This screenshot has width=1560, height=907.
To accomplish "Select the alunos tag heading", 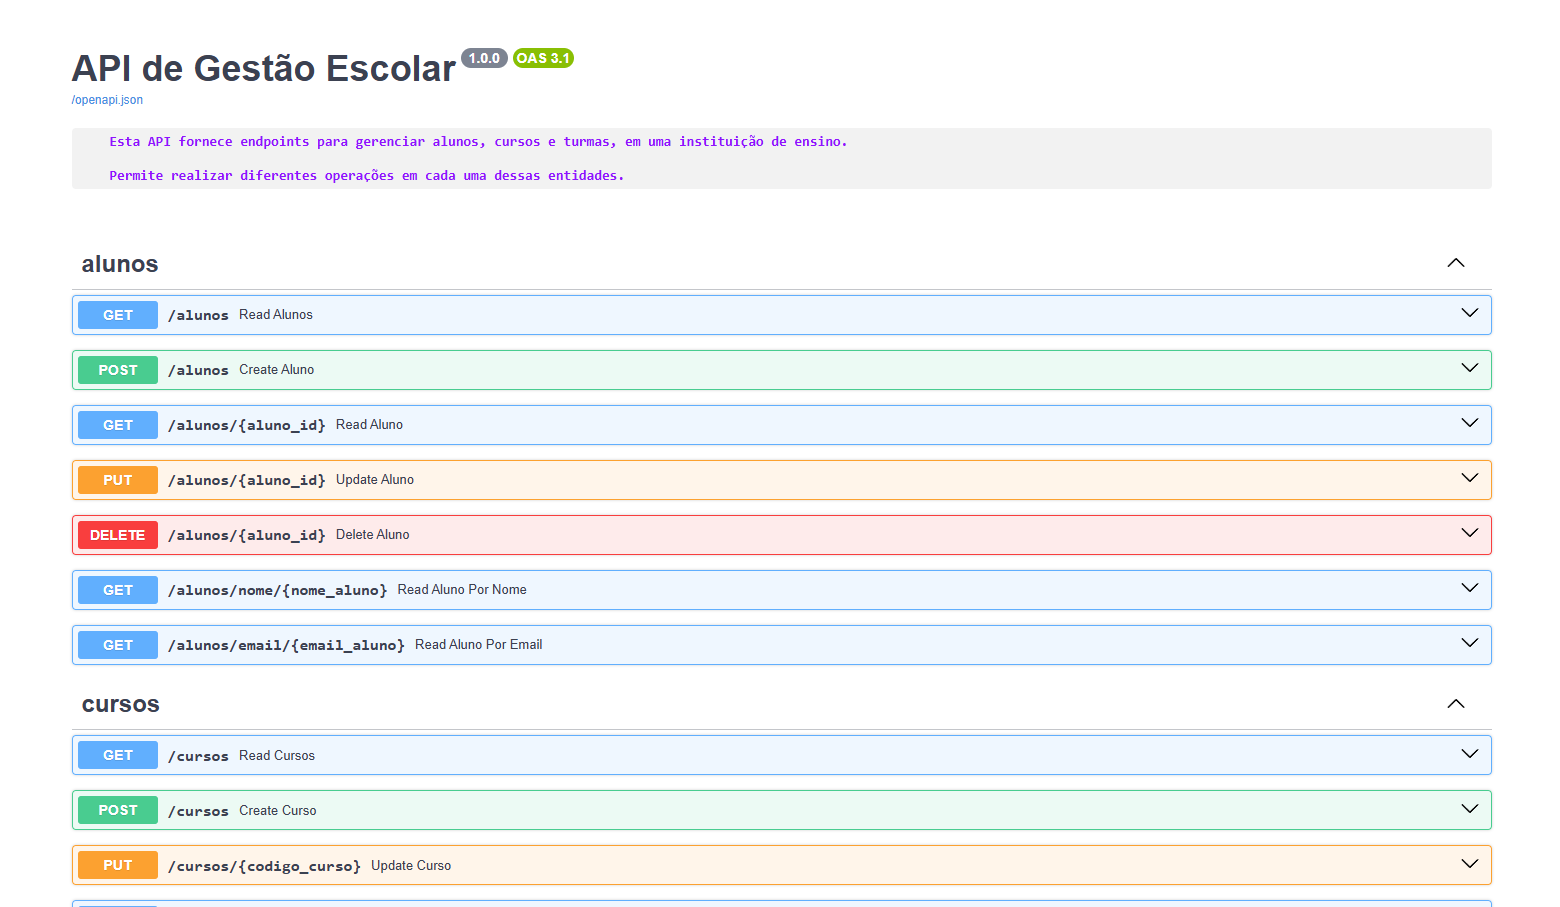I will pyautogui.click(x=120, y=264).
